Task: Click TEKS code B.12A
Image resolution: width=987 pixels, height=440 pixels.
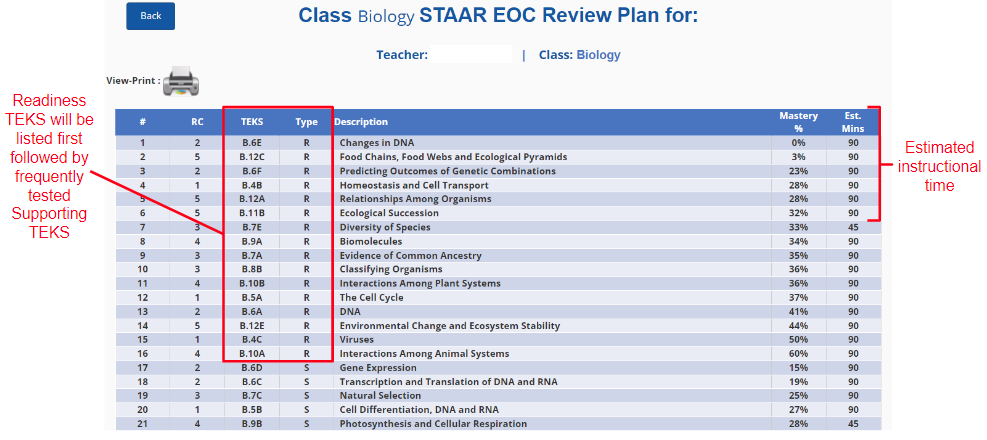Action: point(252,199)
